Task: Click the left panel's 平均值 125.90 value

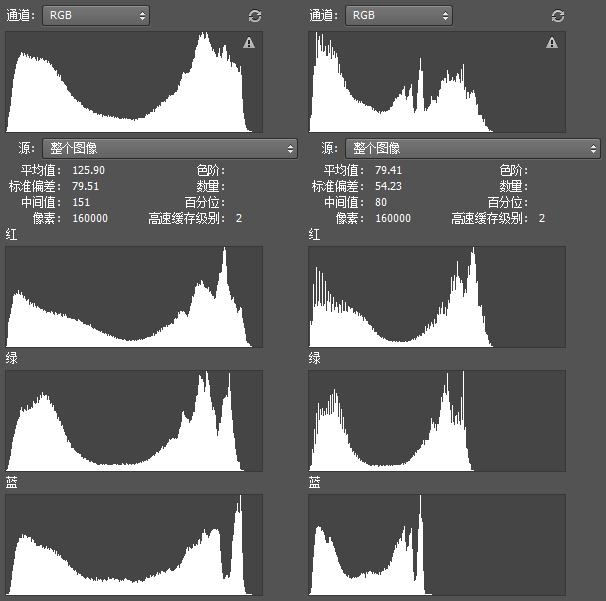Action: click(89, 170)
